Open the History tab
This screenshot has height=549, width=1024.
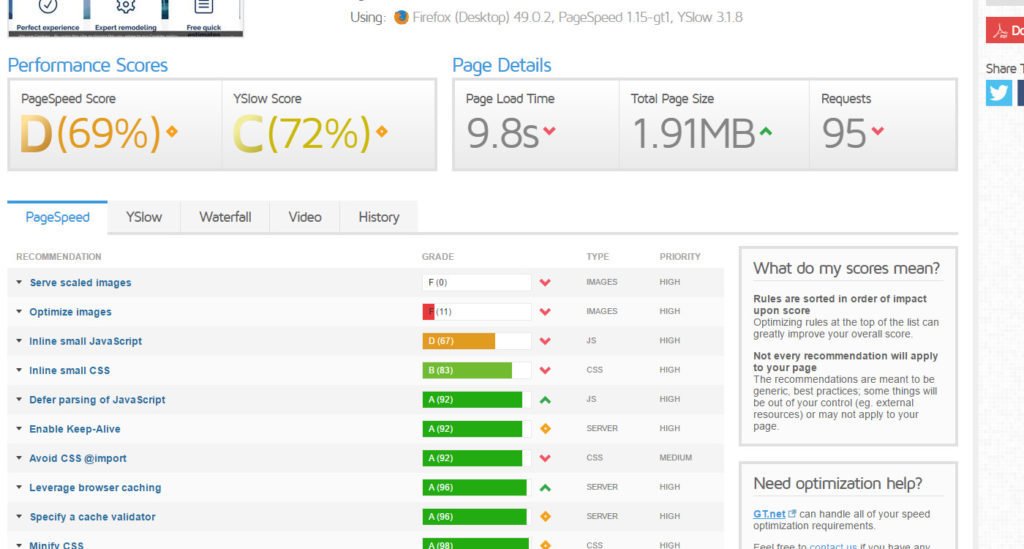pos(378,217)
